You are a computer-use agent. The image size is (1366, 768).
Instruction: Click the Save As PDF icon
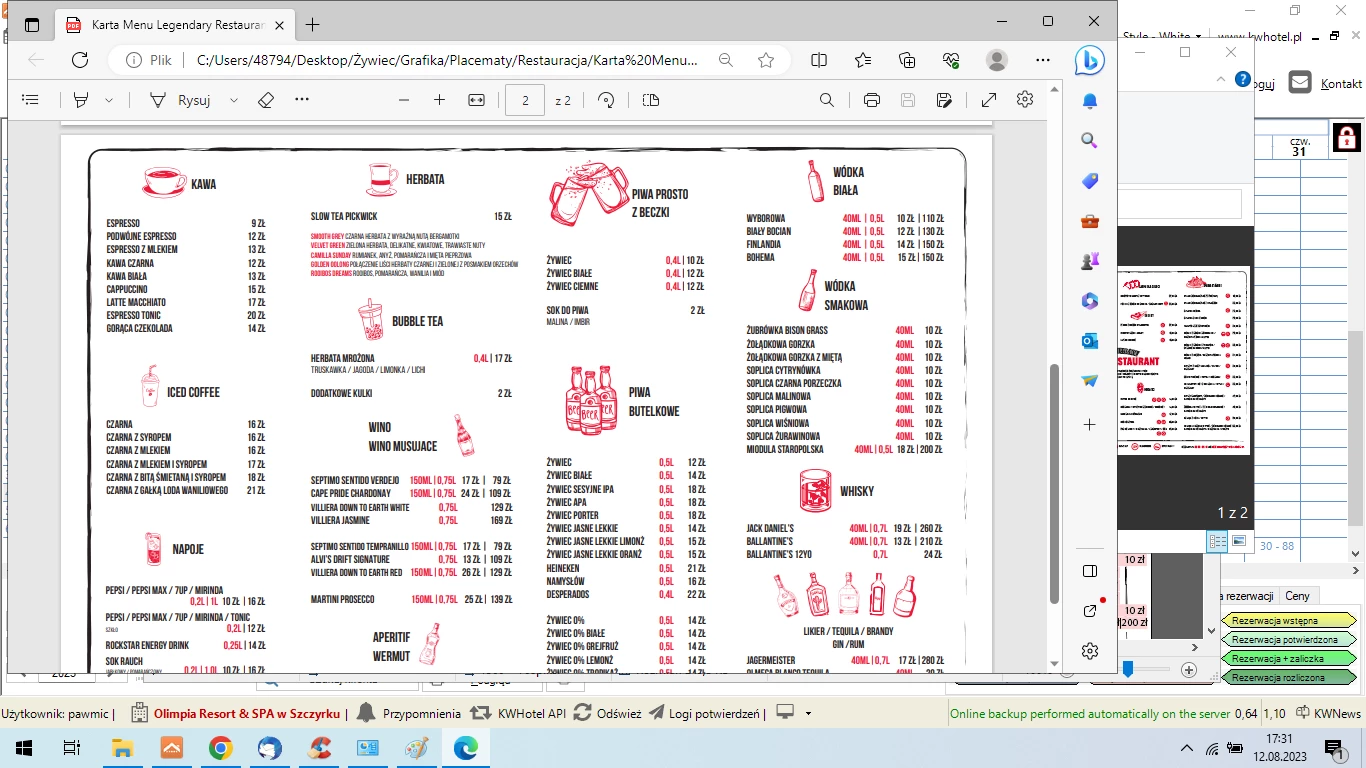tap(944, 100)
